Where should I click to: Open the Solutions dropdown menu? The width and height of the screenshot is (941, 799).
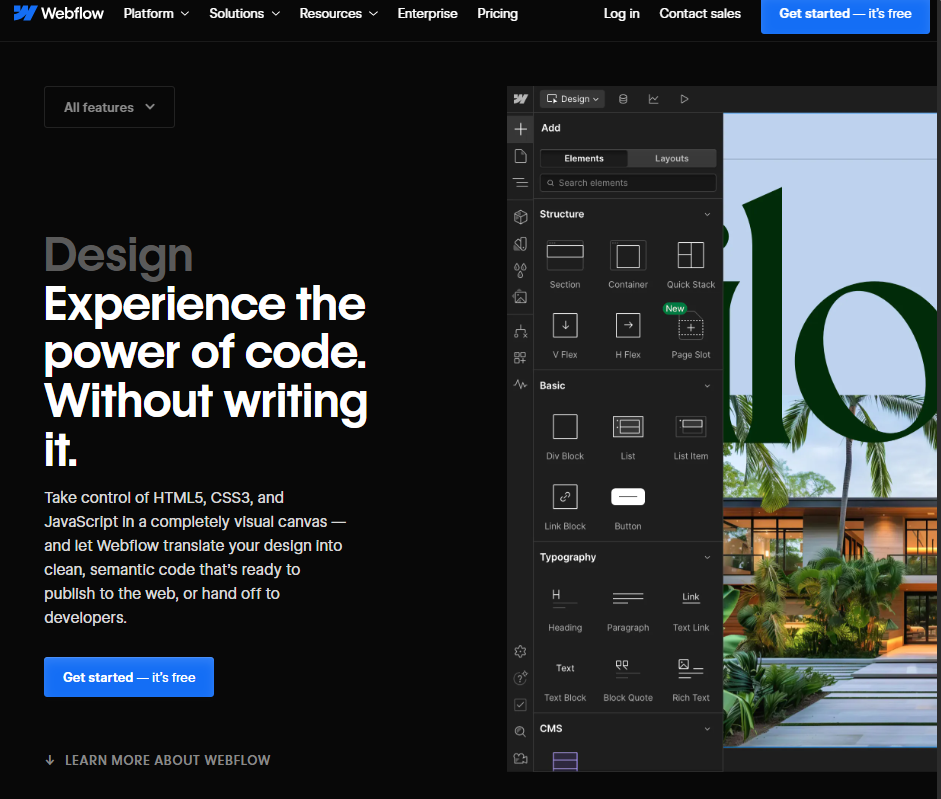pos(244,13)
